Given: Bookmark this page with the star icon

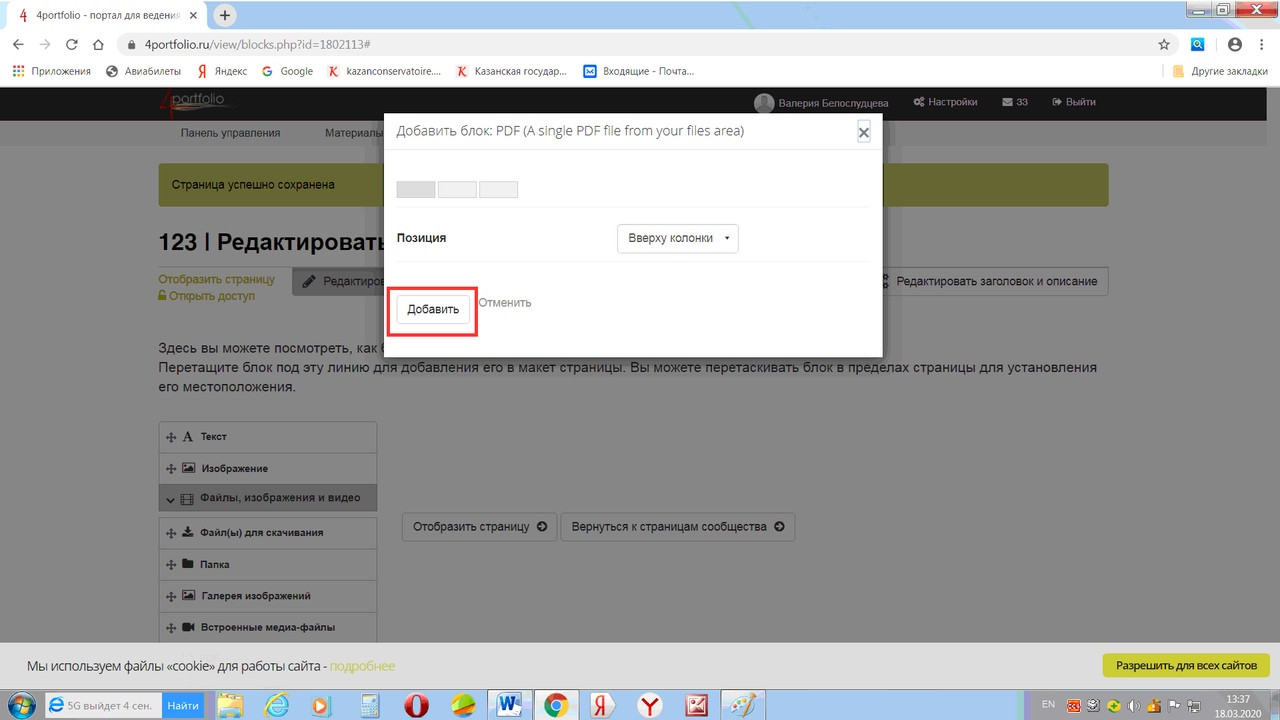Looking at the screenshot, I should [x=1164, y=45].
